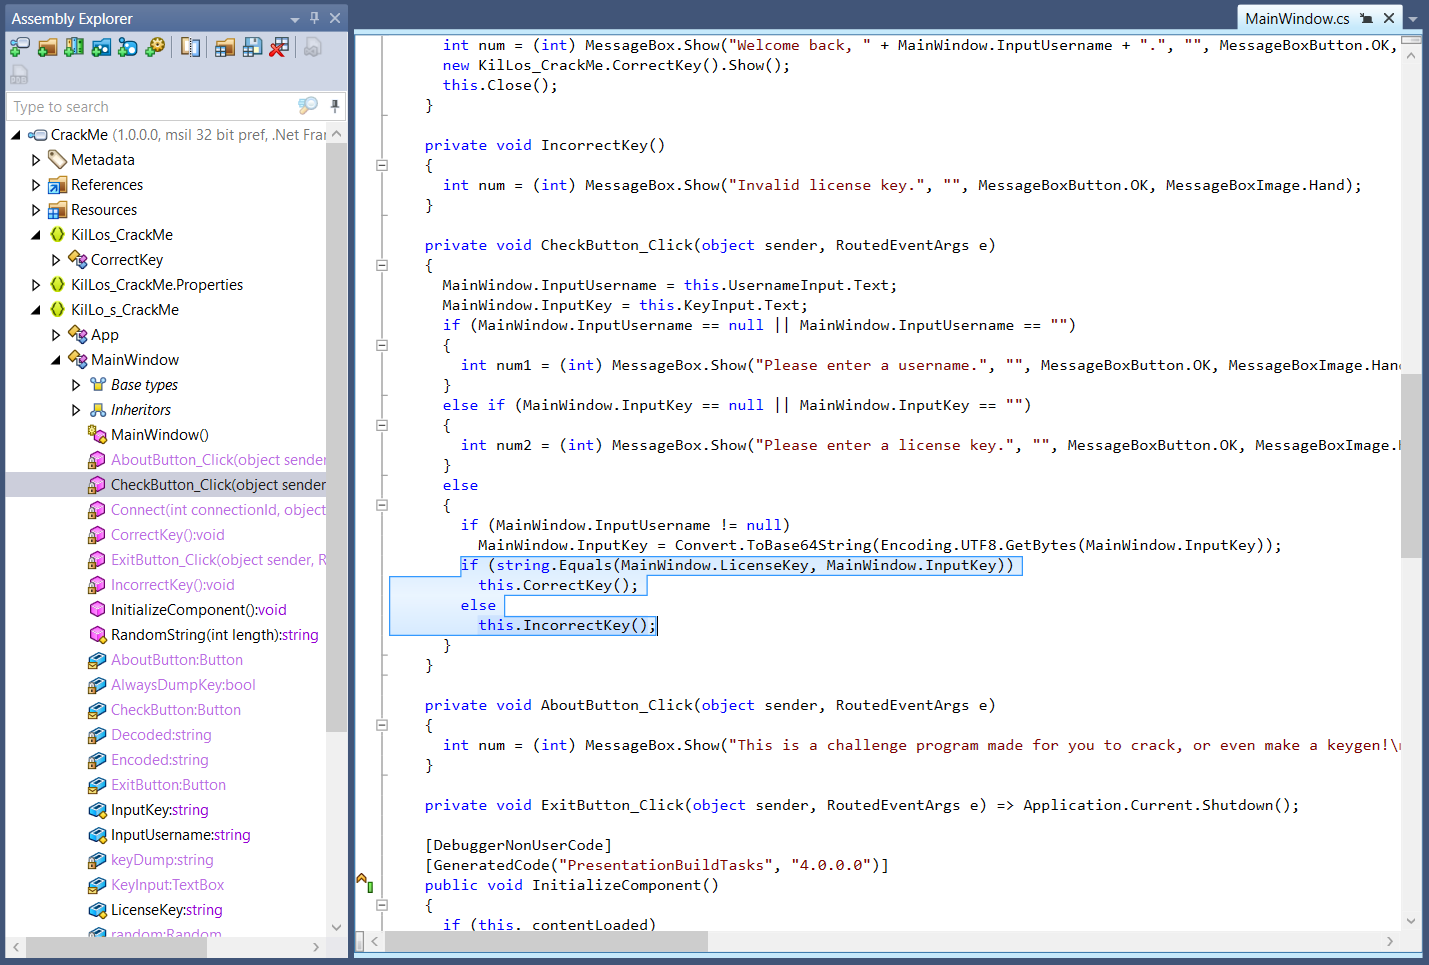Image resolution: width=1429 pixels, height=965 pixels.
Task: Click the gear-with-plus explore processes icon
Action: (155, 47)
